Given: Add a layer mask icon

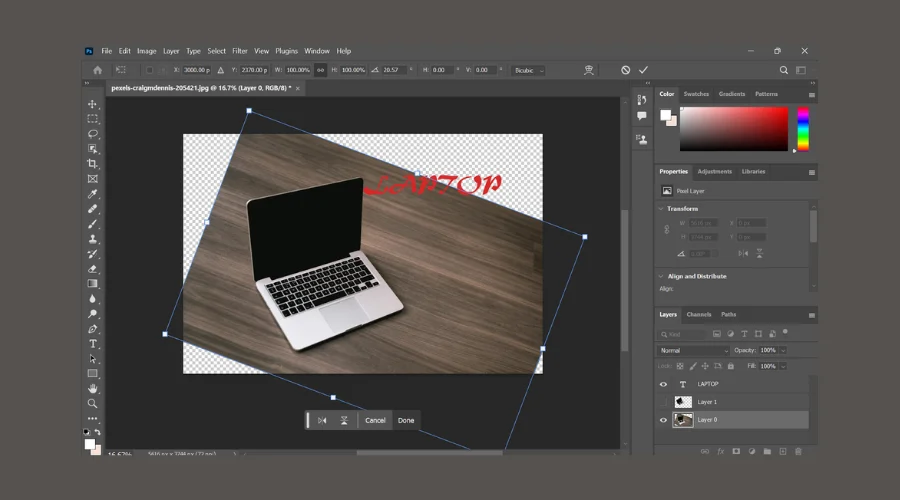Looking at the screenshot, I should coord(736,452).
